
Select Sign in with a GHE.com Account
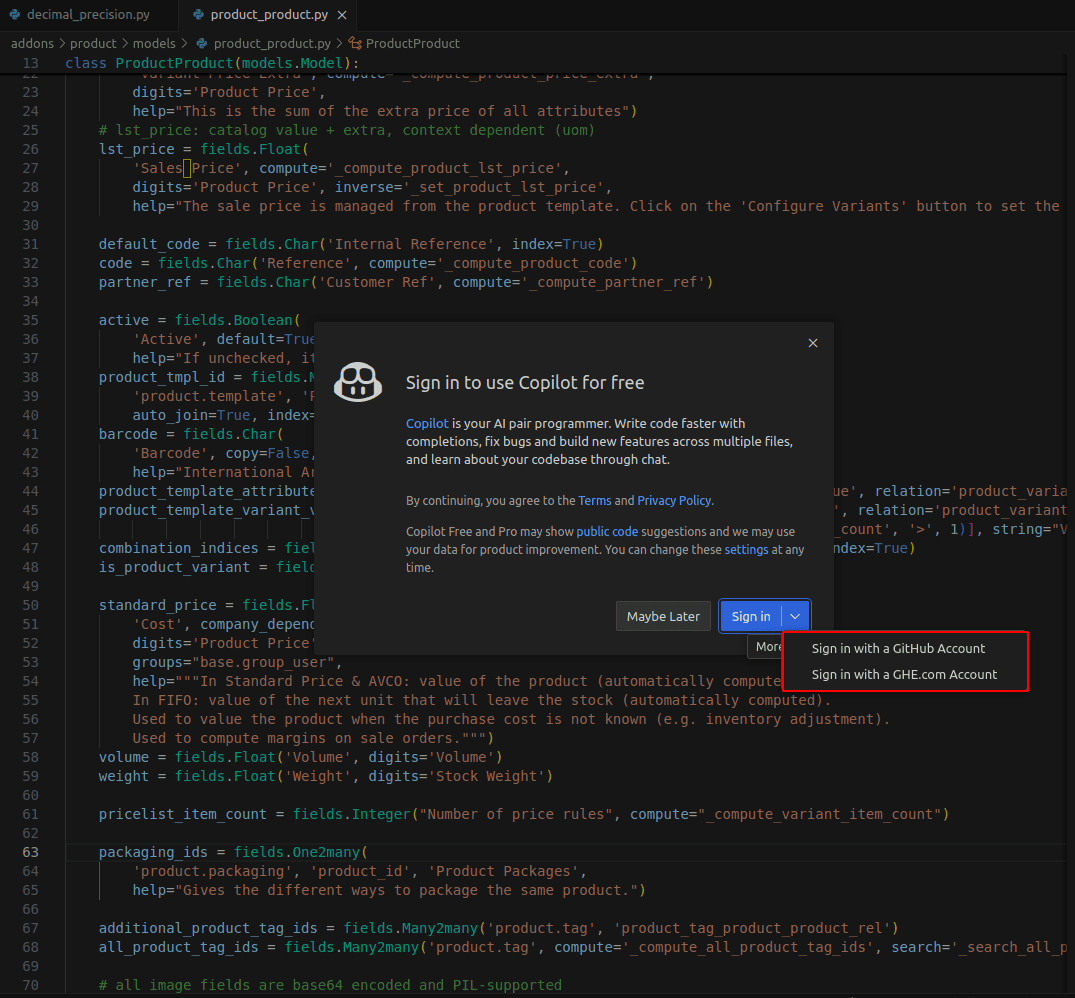[x=904, y=674]
